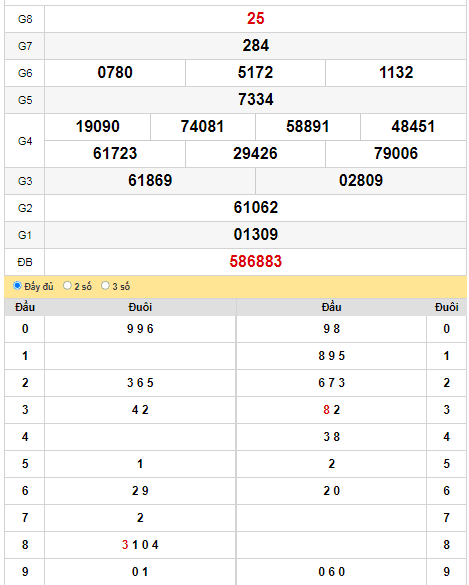Screen dimensions: 469x585
Task: Click the G4 number 61723
Action: [x=115, y=153]
